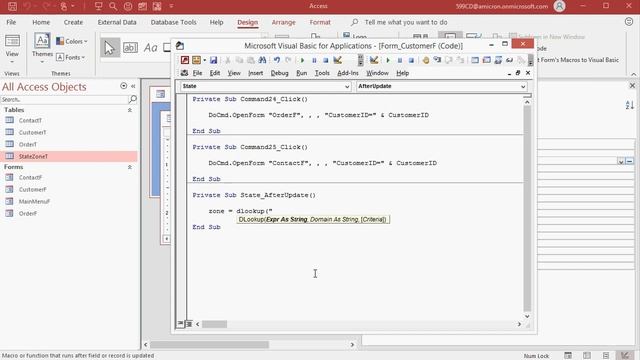Image resolution: width=640 pixels, height=360 pixels.
Task: Switch to the External Data tab
Action: pos(117,22)
